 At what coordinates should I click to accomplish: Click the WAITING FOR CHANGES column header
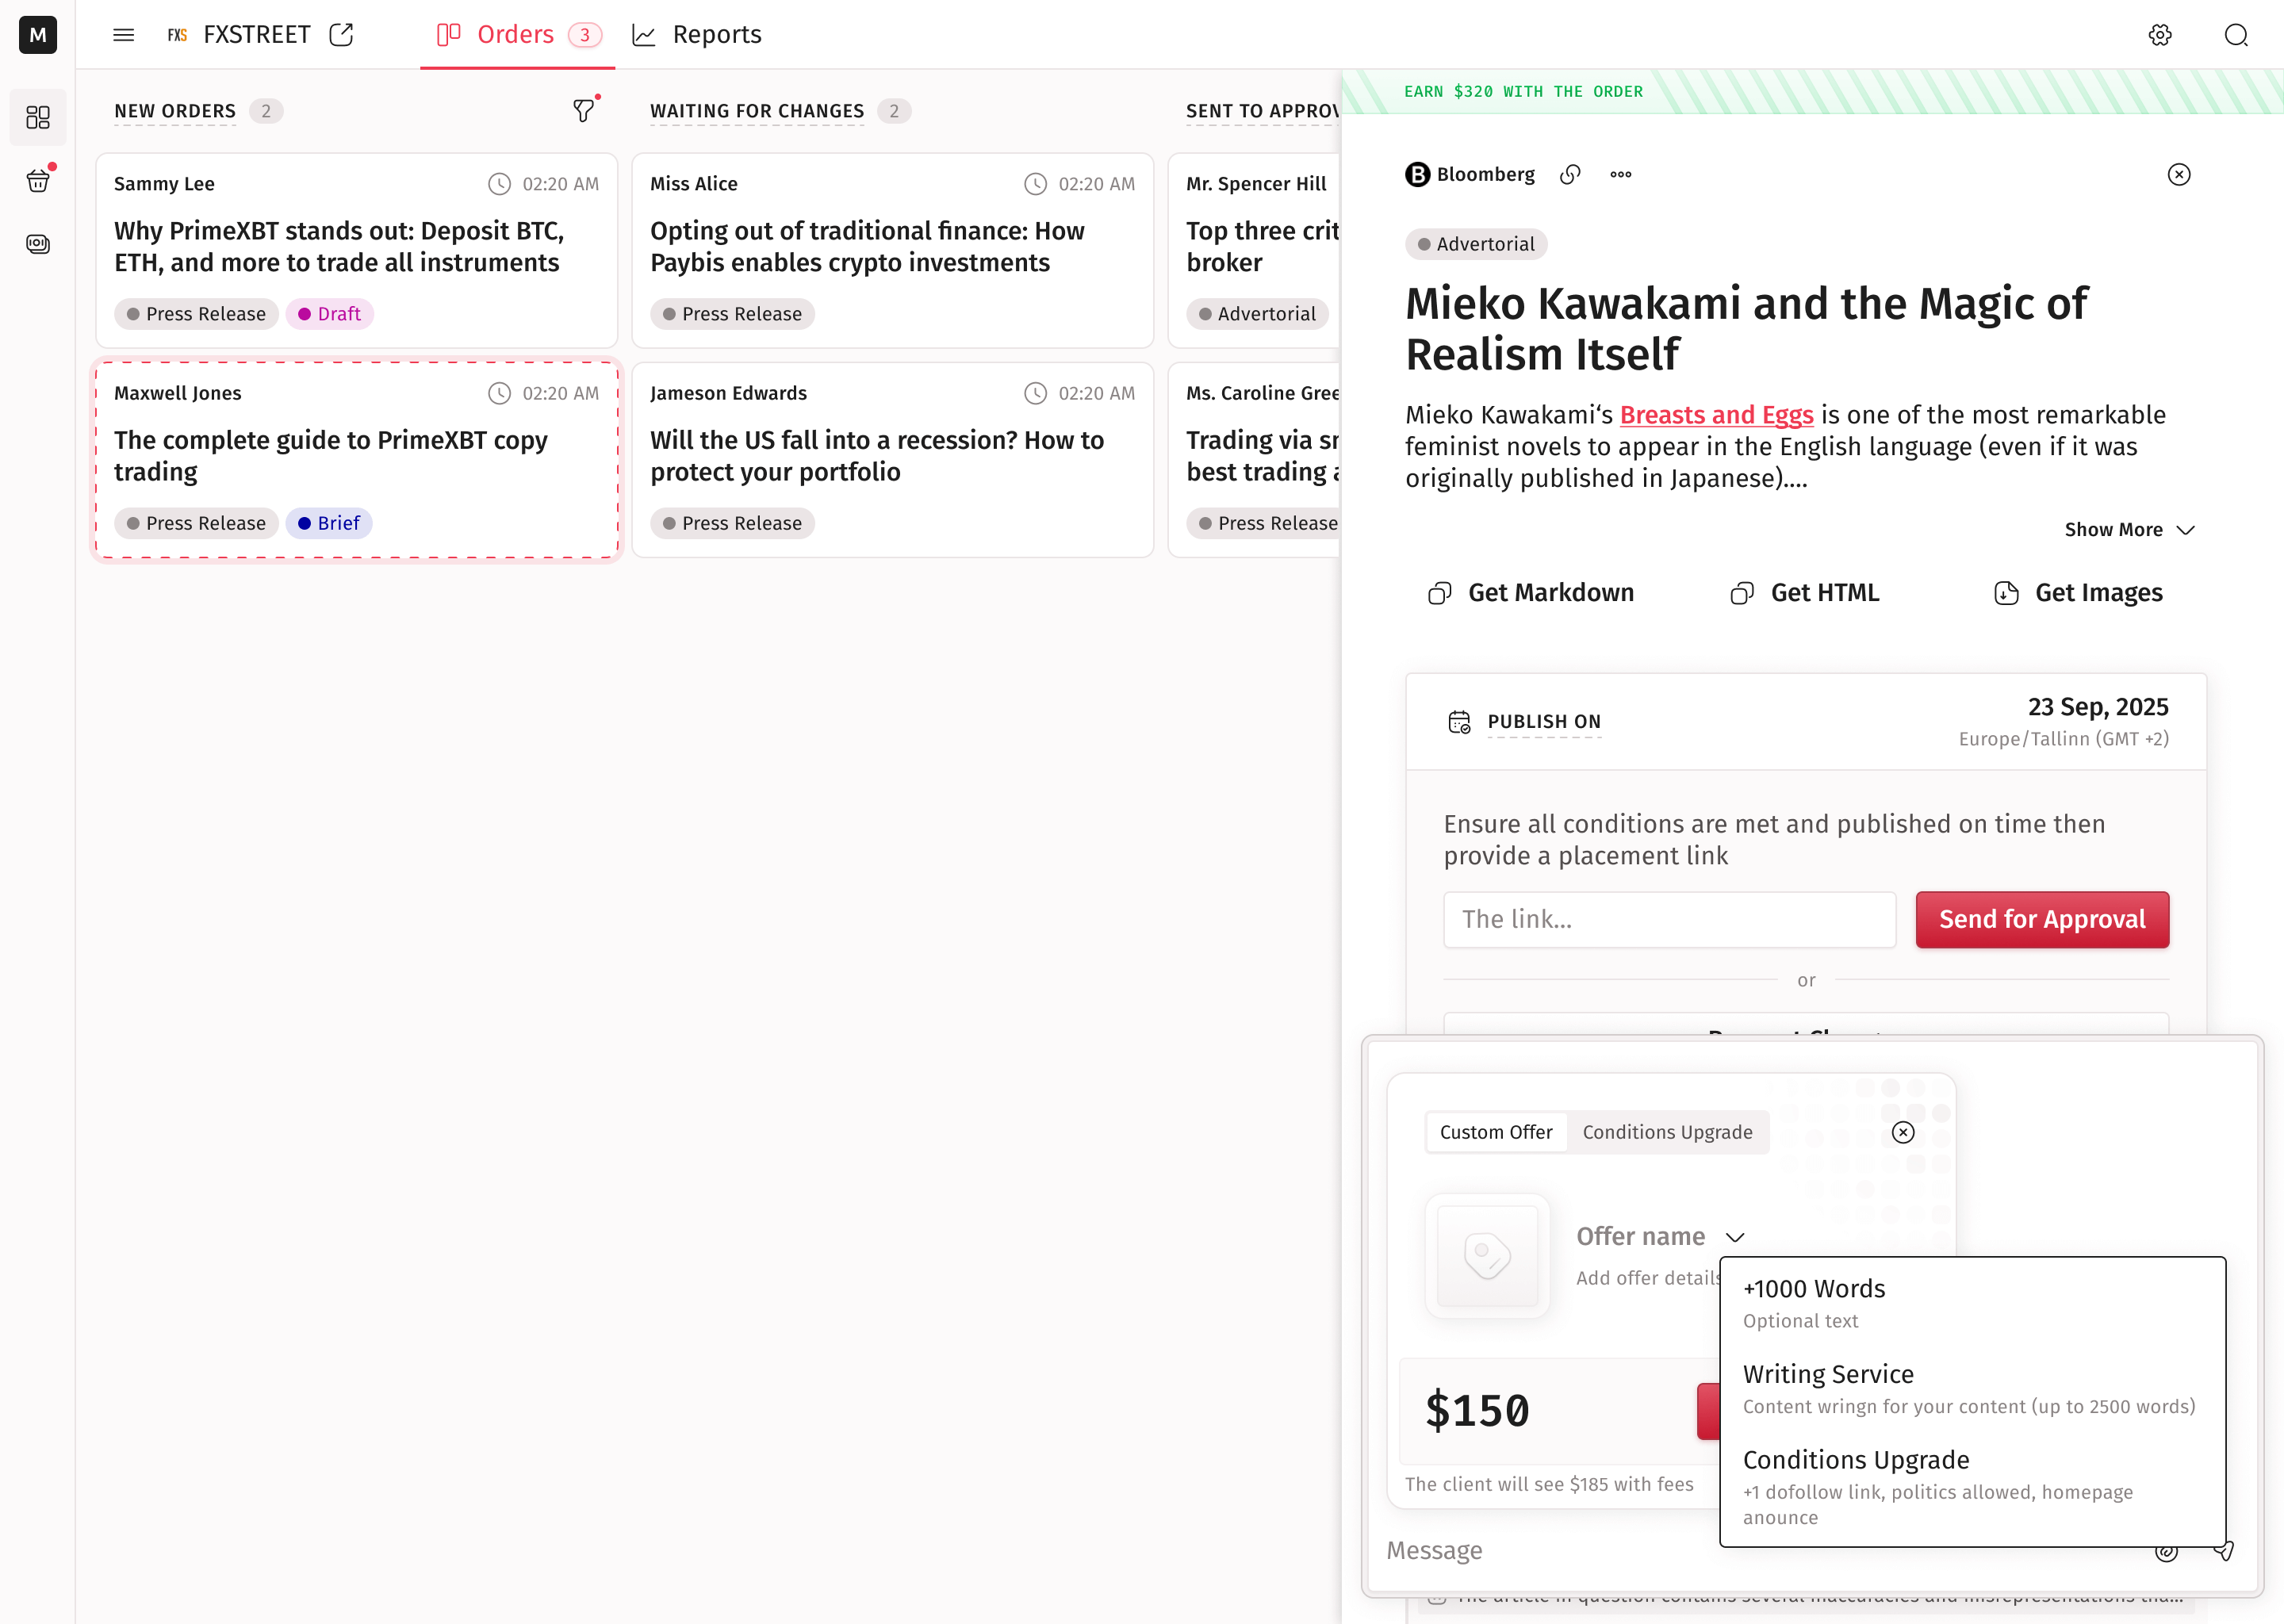(x=757, y=111)
